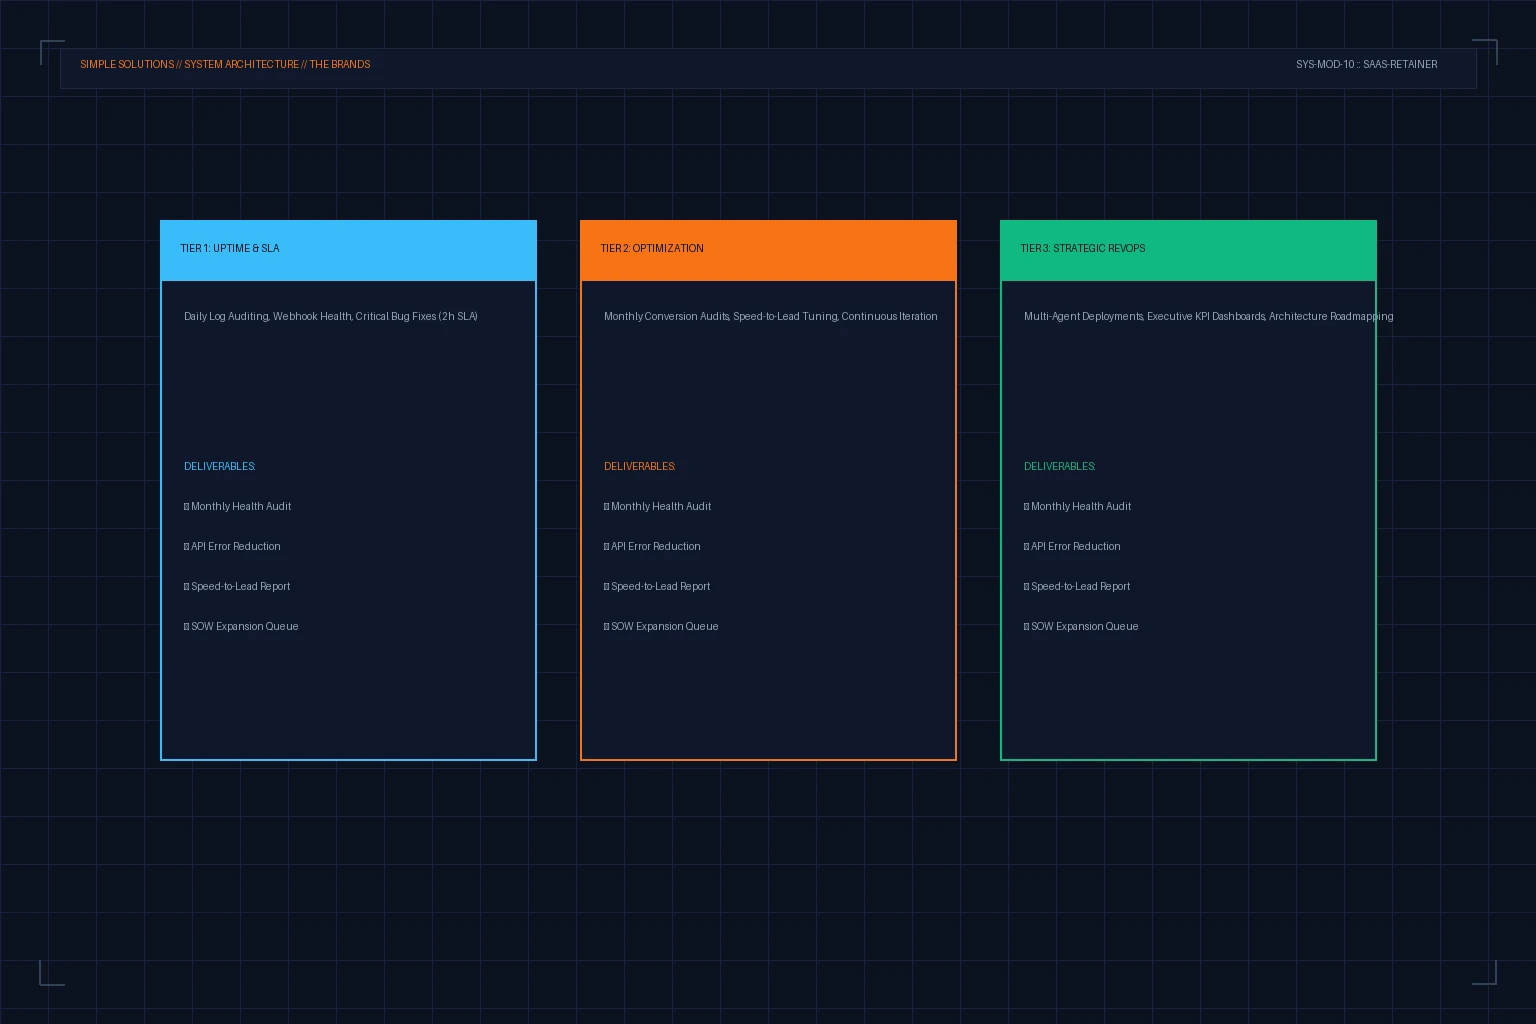Image resolution: width=1536 pixels, height=1024 pixels.
Task: Click Monthly Health Audit in Tier 3 card
Action: tap(1078, 506)
